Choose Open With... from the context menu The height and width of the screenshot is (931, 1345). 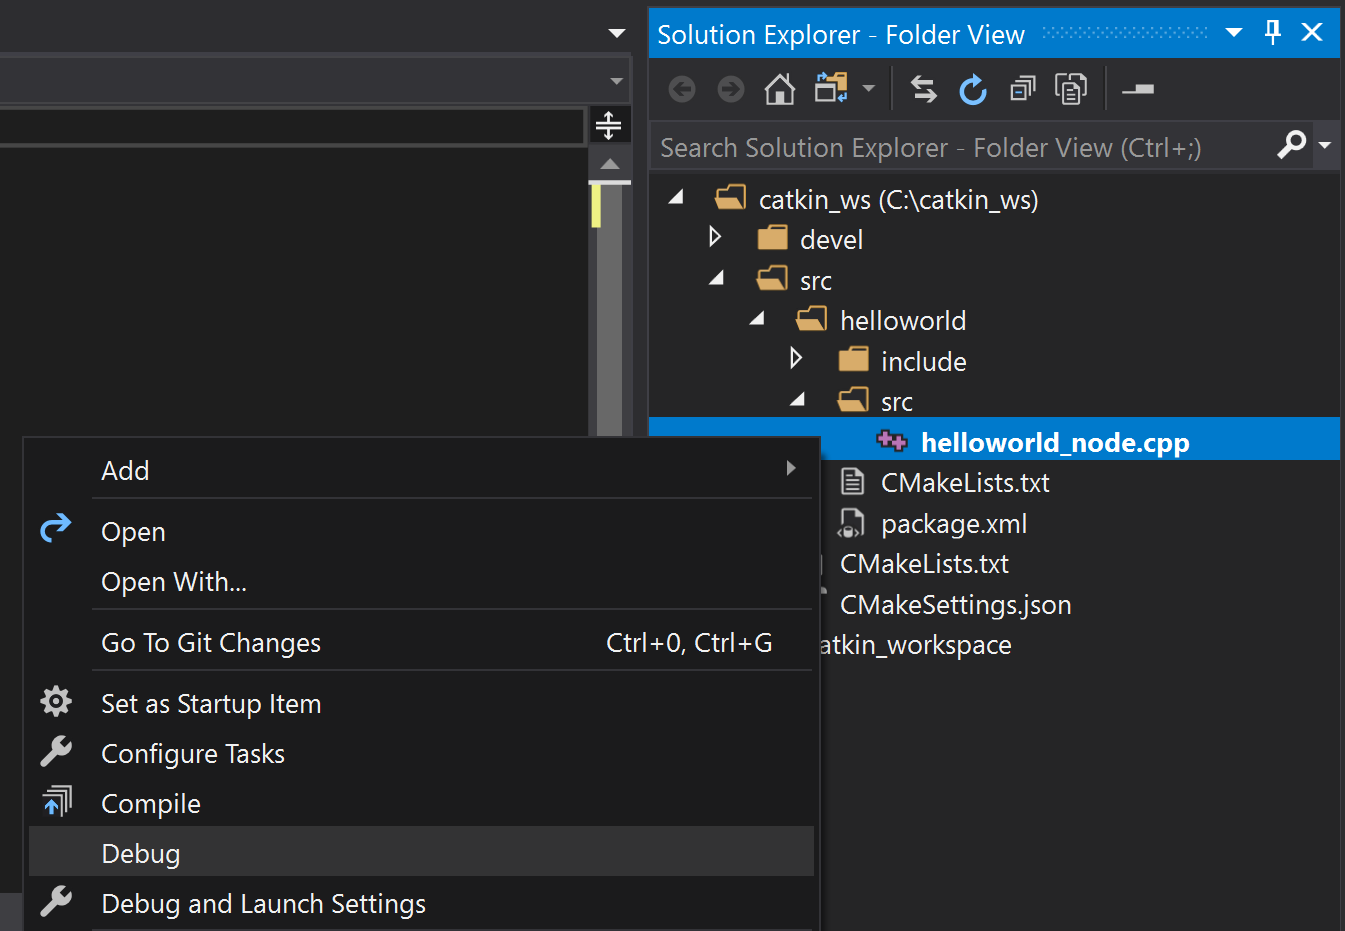pyautogui.click(x=421, y=581)
